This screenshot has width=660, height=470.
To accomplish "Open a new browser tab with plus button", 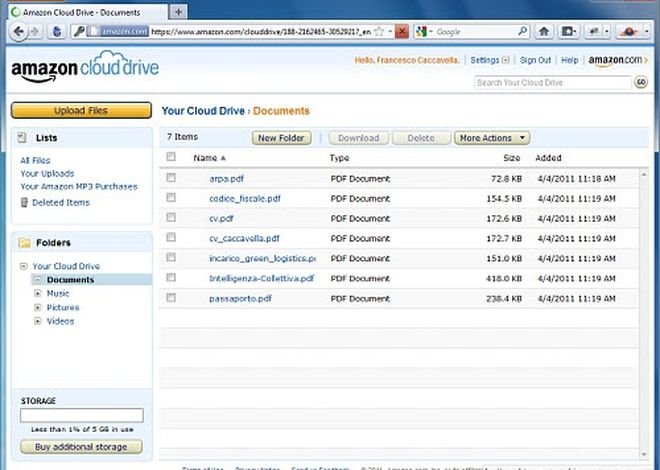I will pyautogui.click(x=178, y=12).
